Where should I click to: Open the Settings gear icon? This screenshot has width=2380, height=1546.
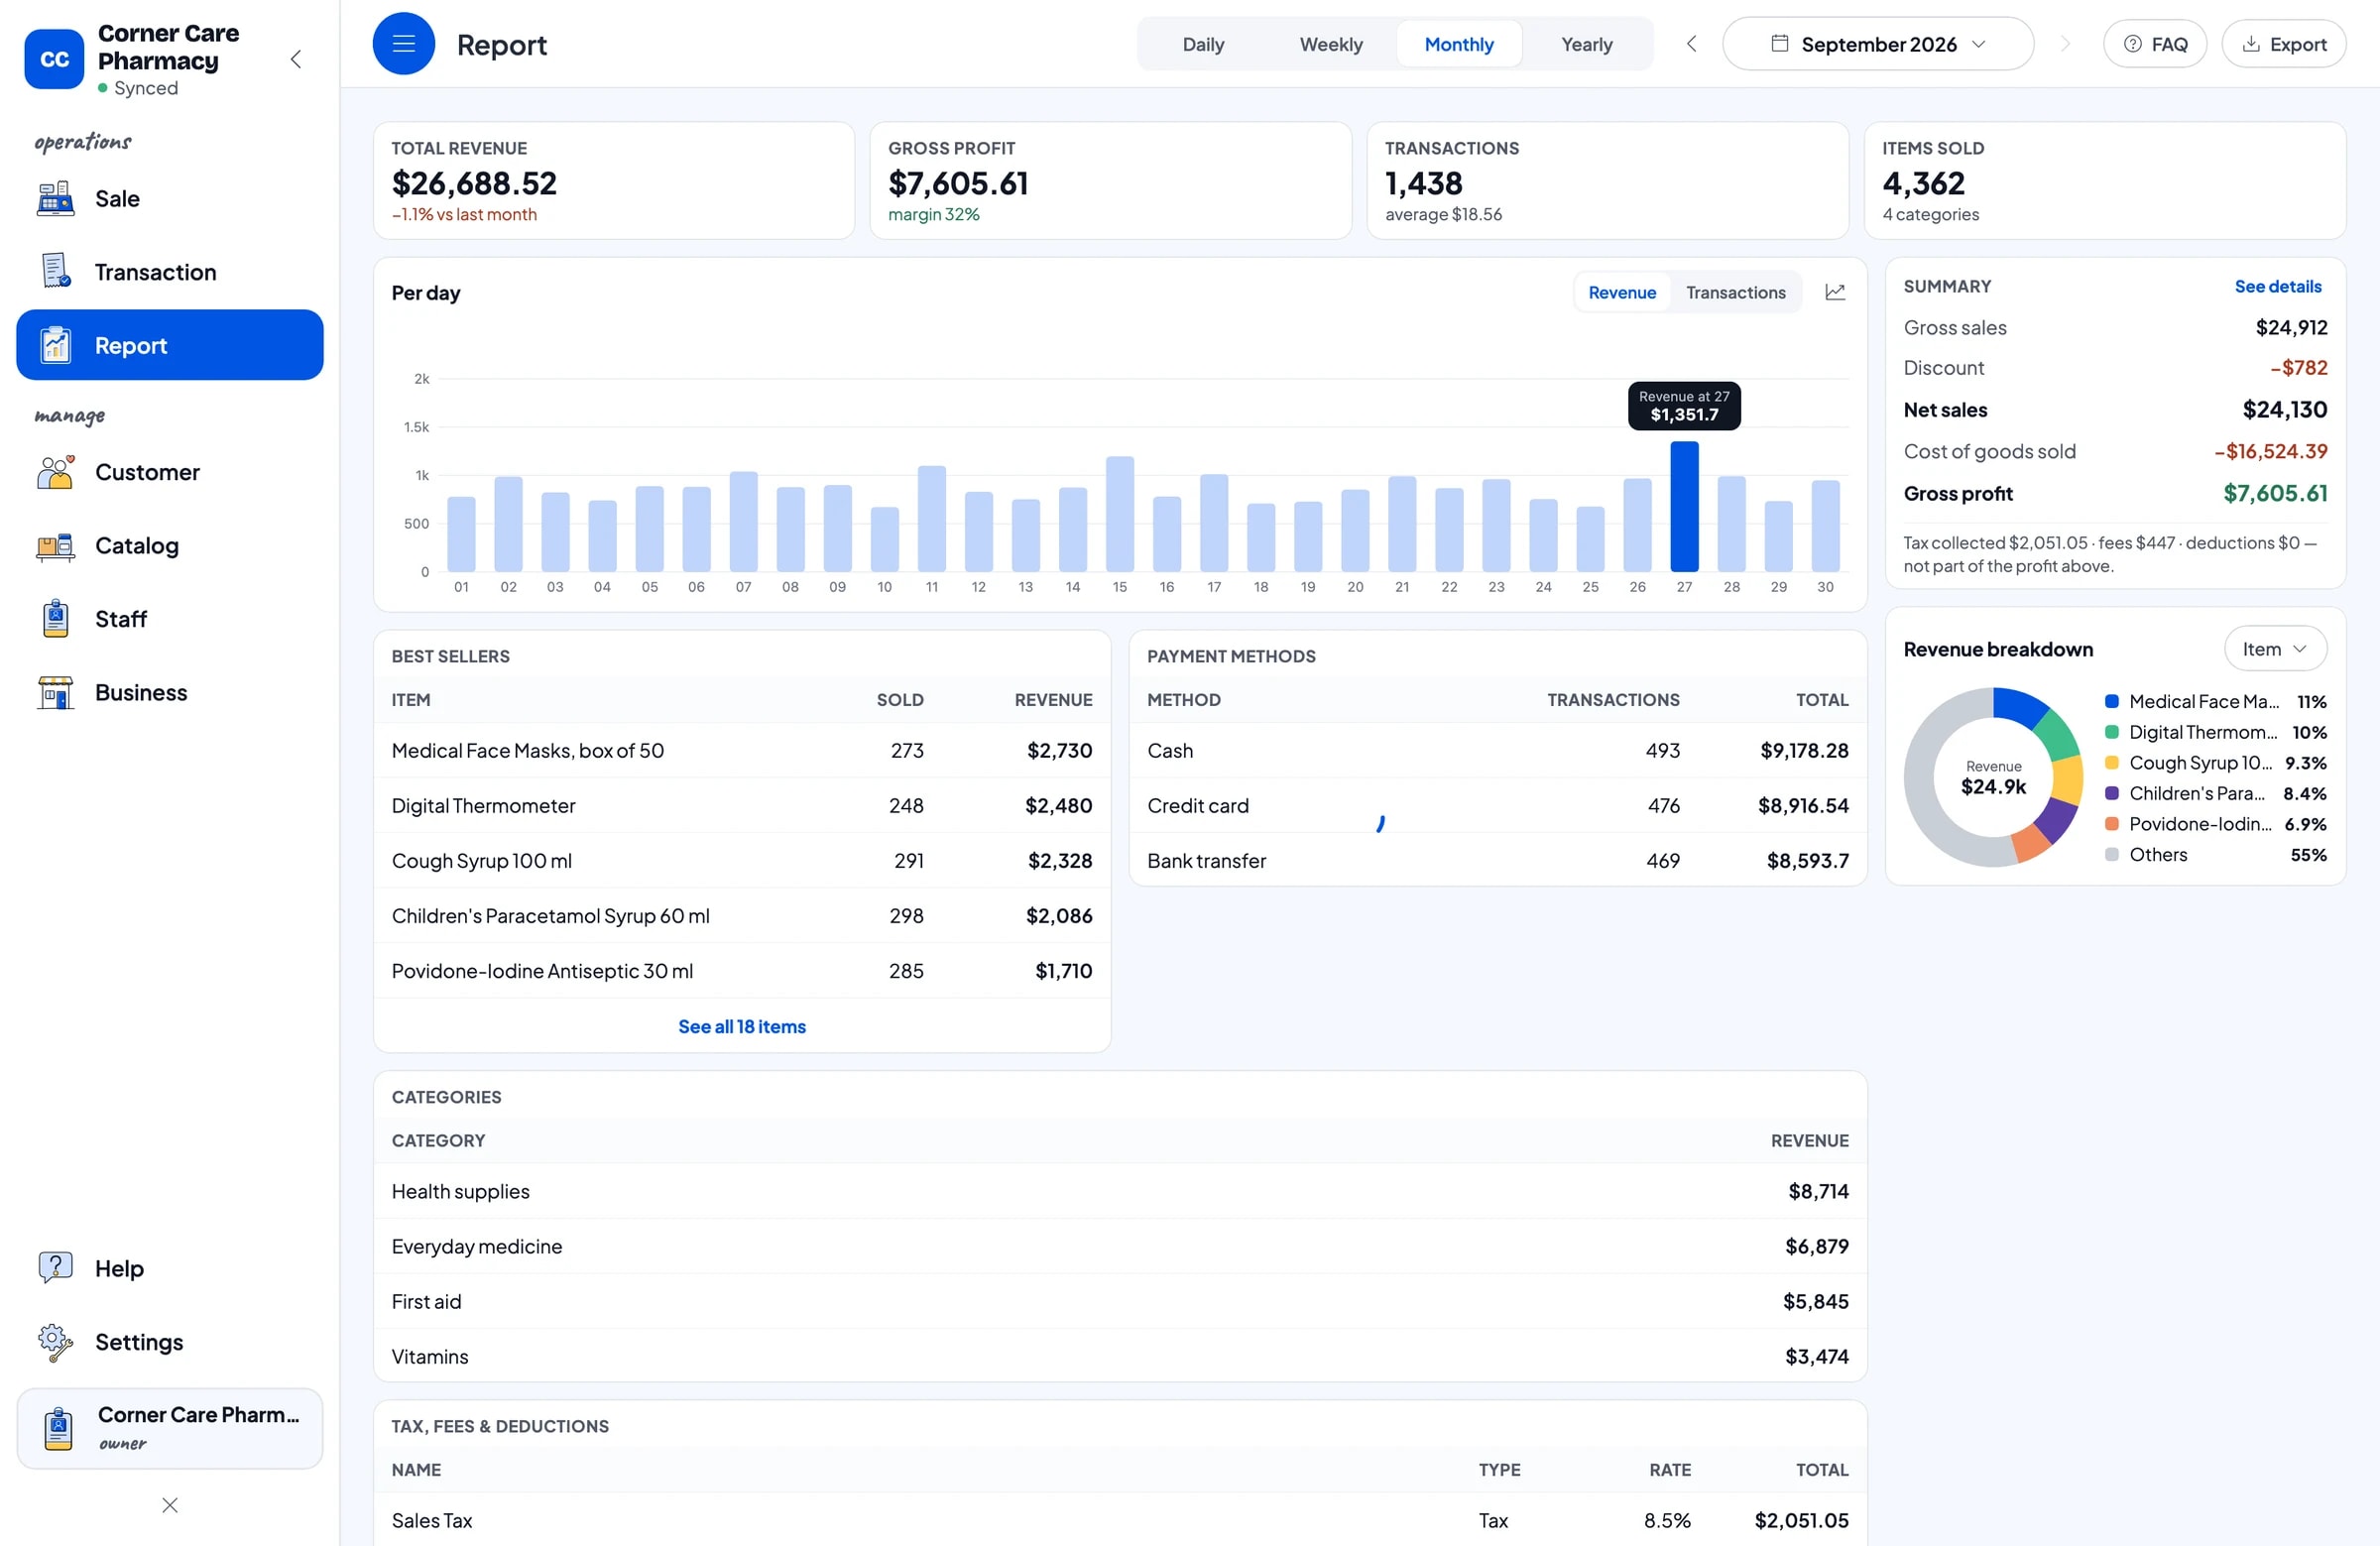[55, 1342]
